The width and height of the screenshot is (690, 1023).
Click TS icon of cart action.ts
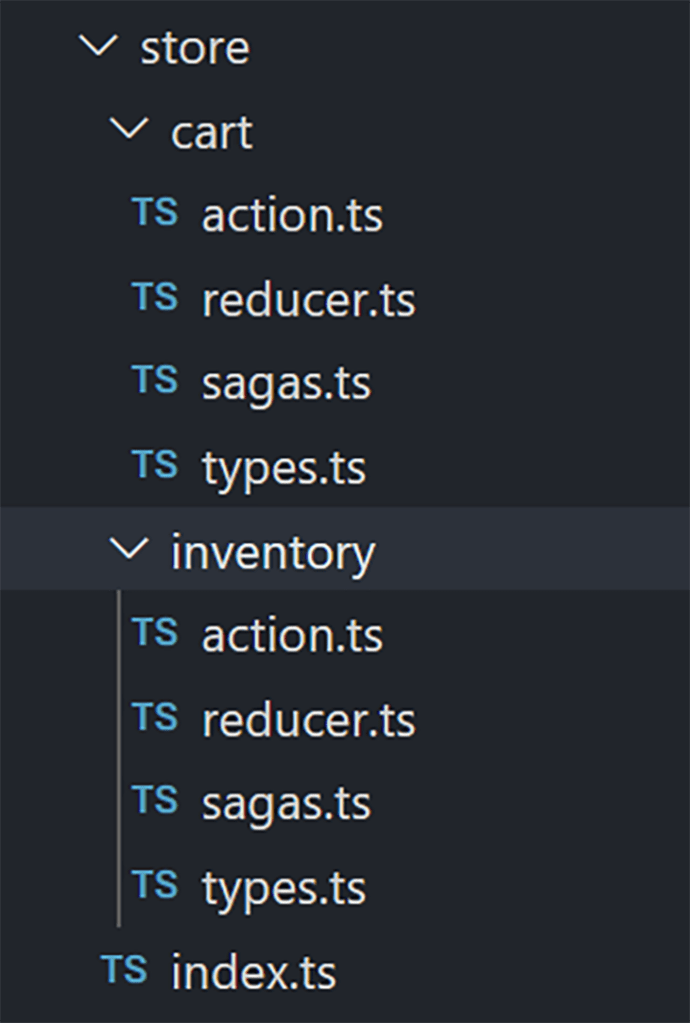[155, 212]
